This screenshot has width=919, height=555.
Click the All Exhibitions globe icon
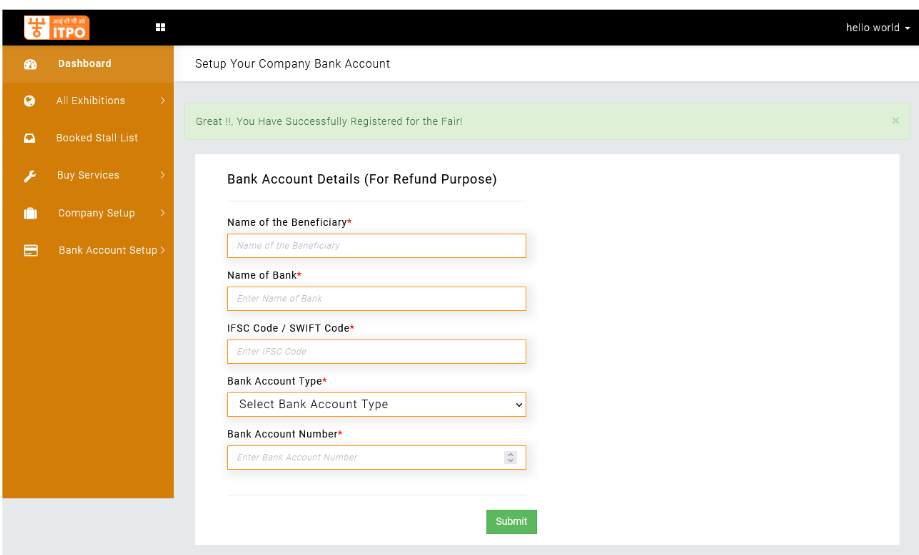point(29,101)
